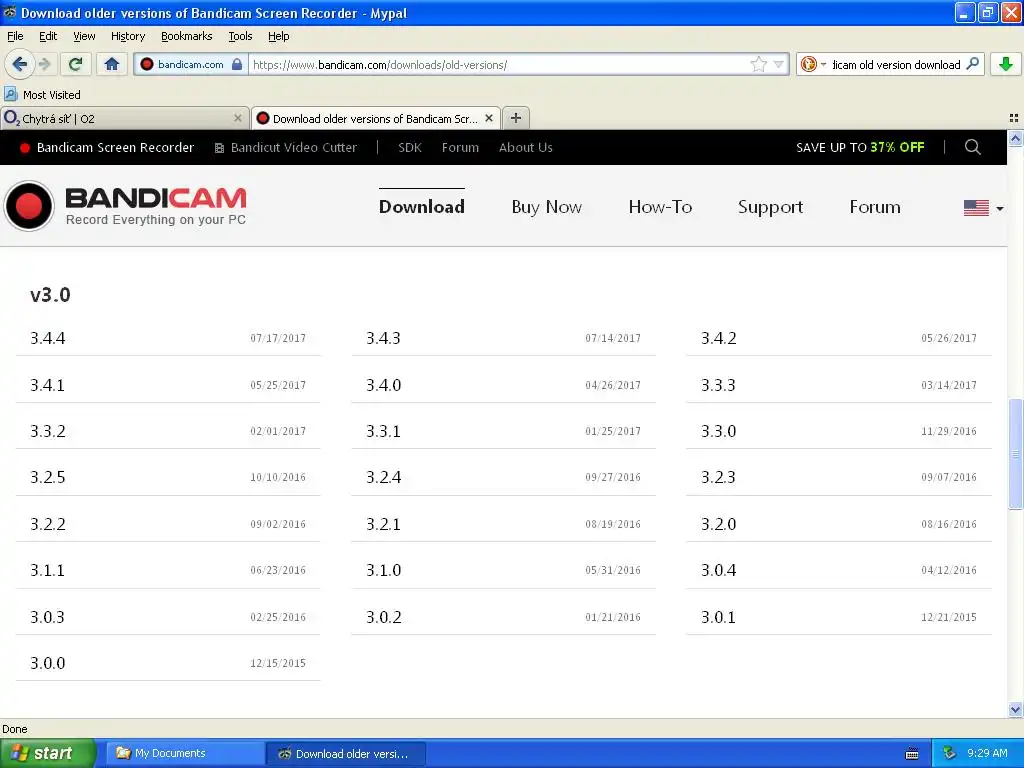1024x768 pixels.
Task: Open the main navigation Forum page
Action: coord(875,207)
